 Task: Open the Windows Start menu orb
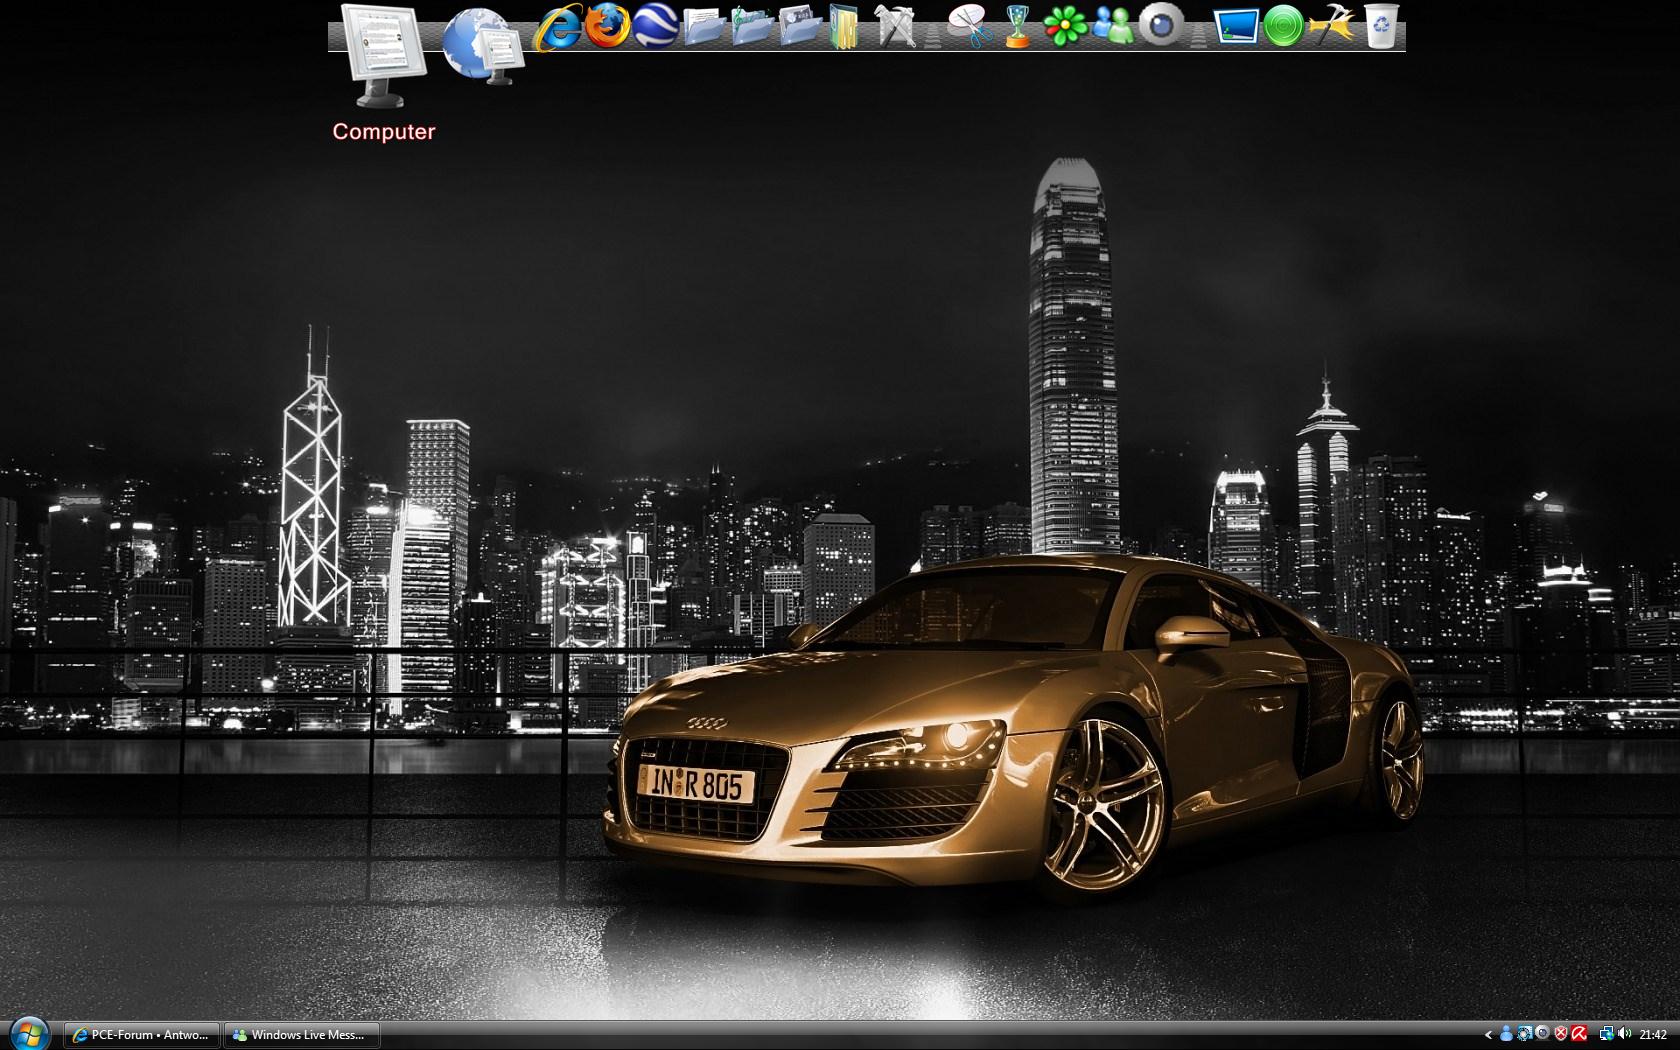pyautogui.click(x=29, y=1034)
